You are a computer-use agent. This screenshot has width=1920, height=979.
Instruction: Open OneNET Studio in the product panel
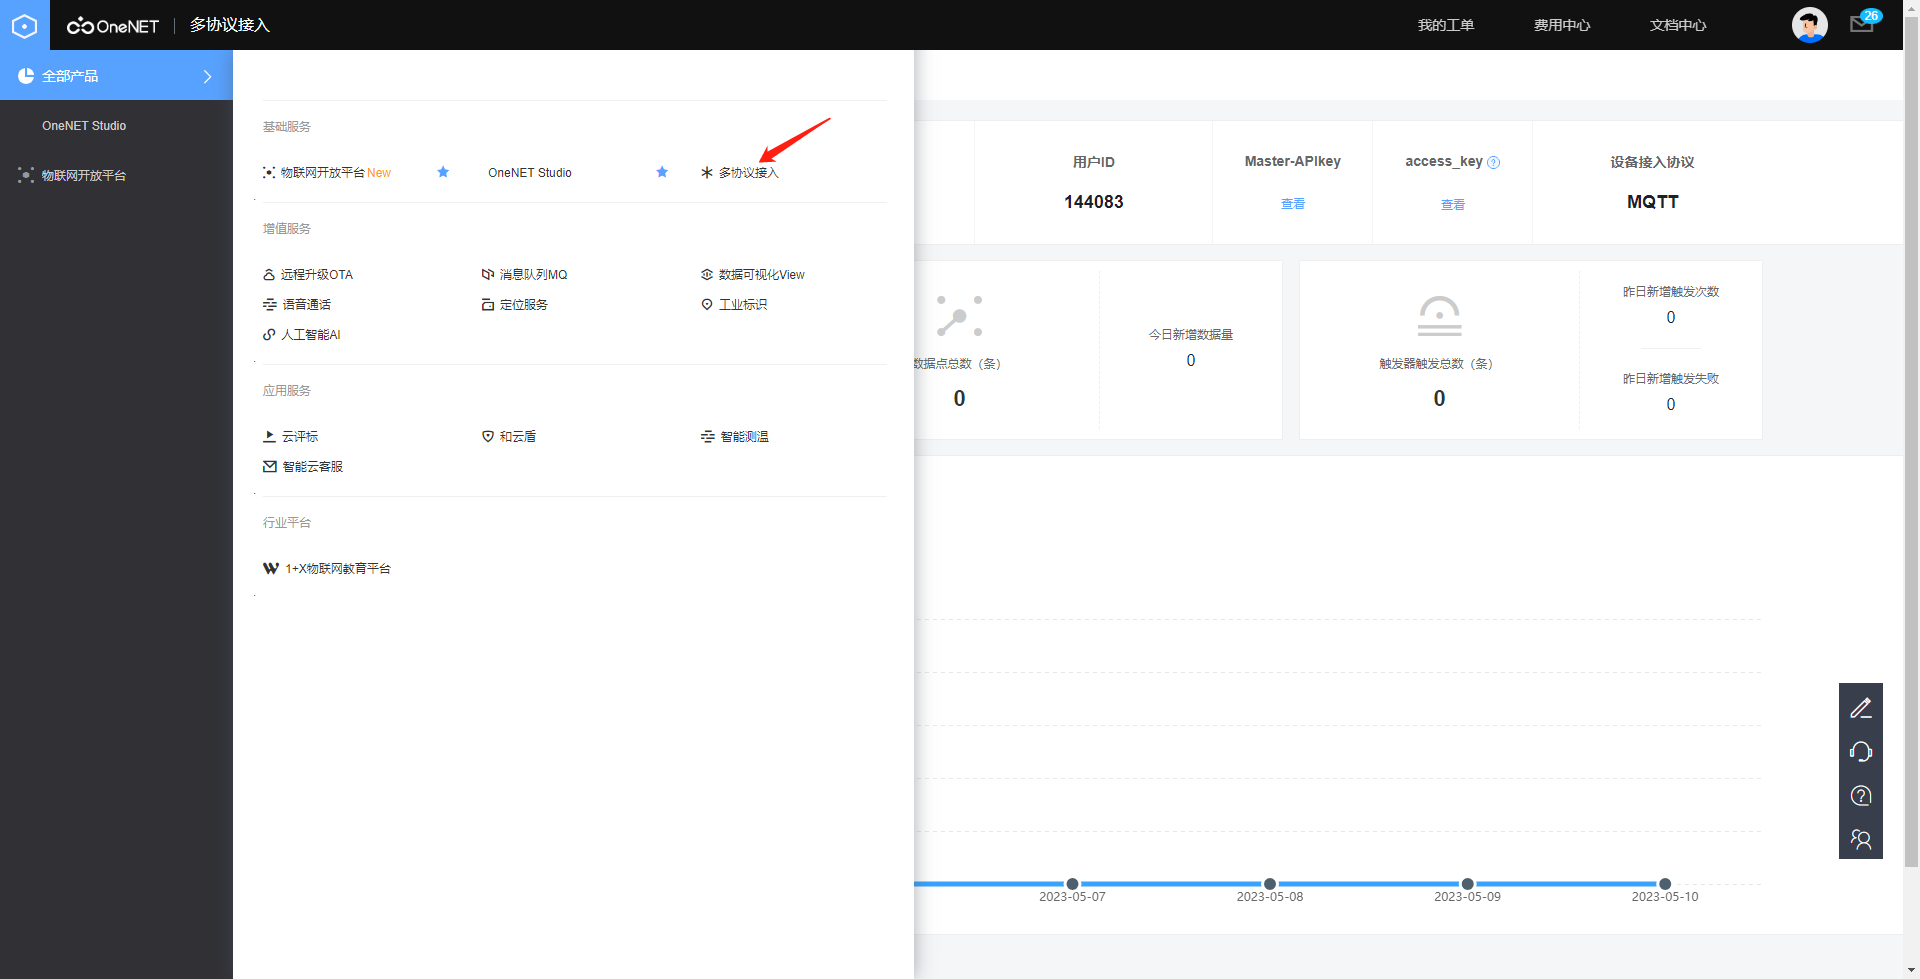[x=530, y=173]
